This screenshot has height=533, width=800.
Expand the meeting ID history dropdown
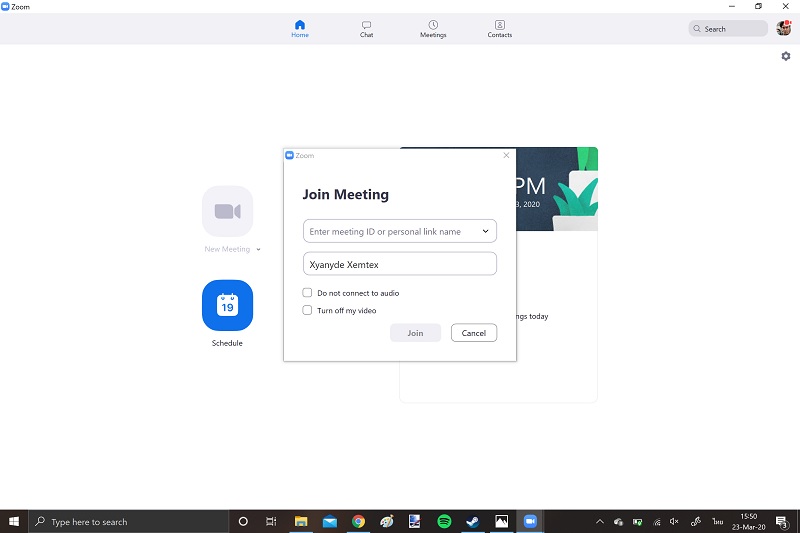pyautogui.click(x=485, y=231)
